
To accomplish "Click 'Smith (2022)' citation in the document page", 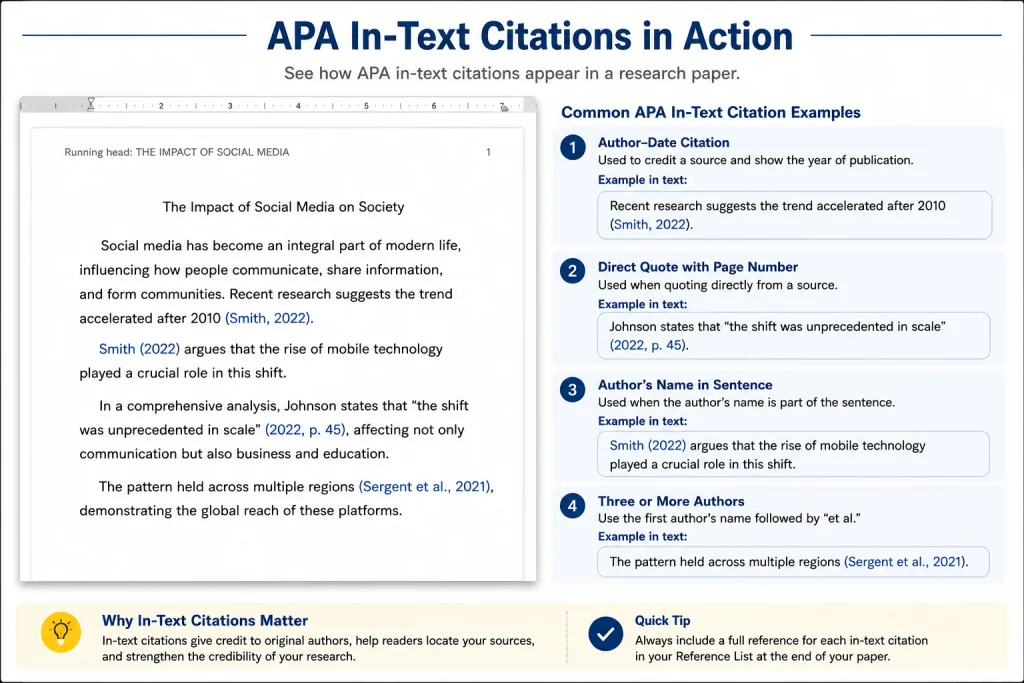I will tap(139, 349).
